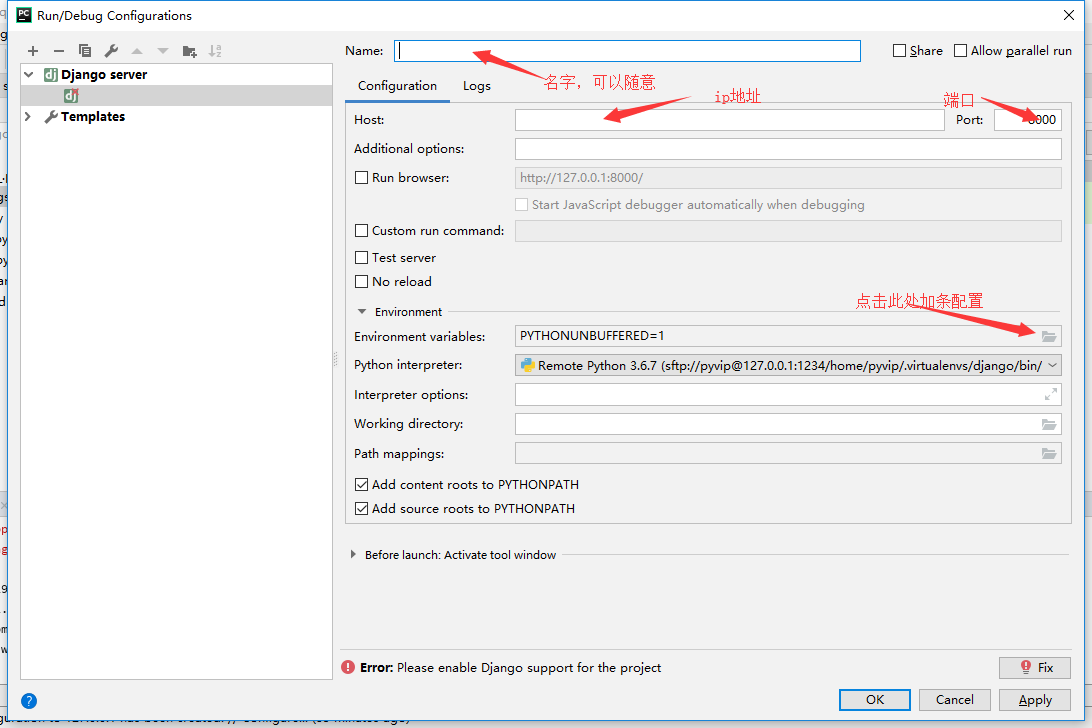Add a new run configuration with the plus icon
The image size is (1092, 728).
pos(32,50)
